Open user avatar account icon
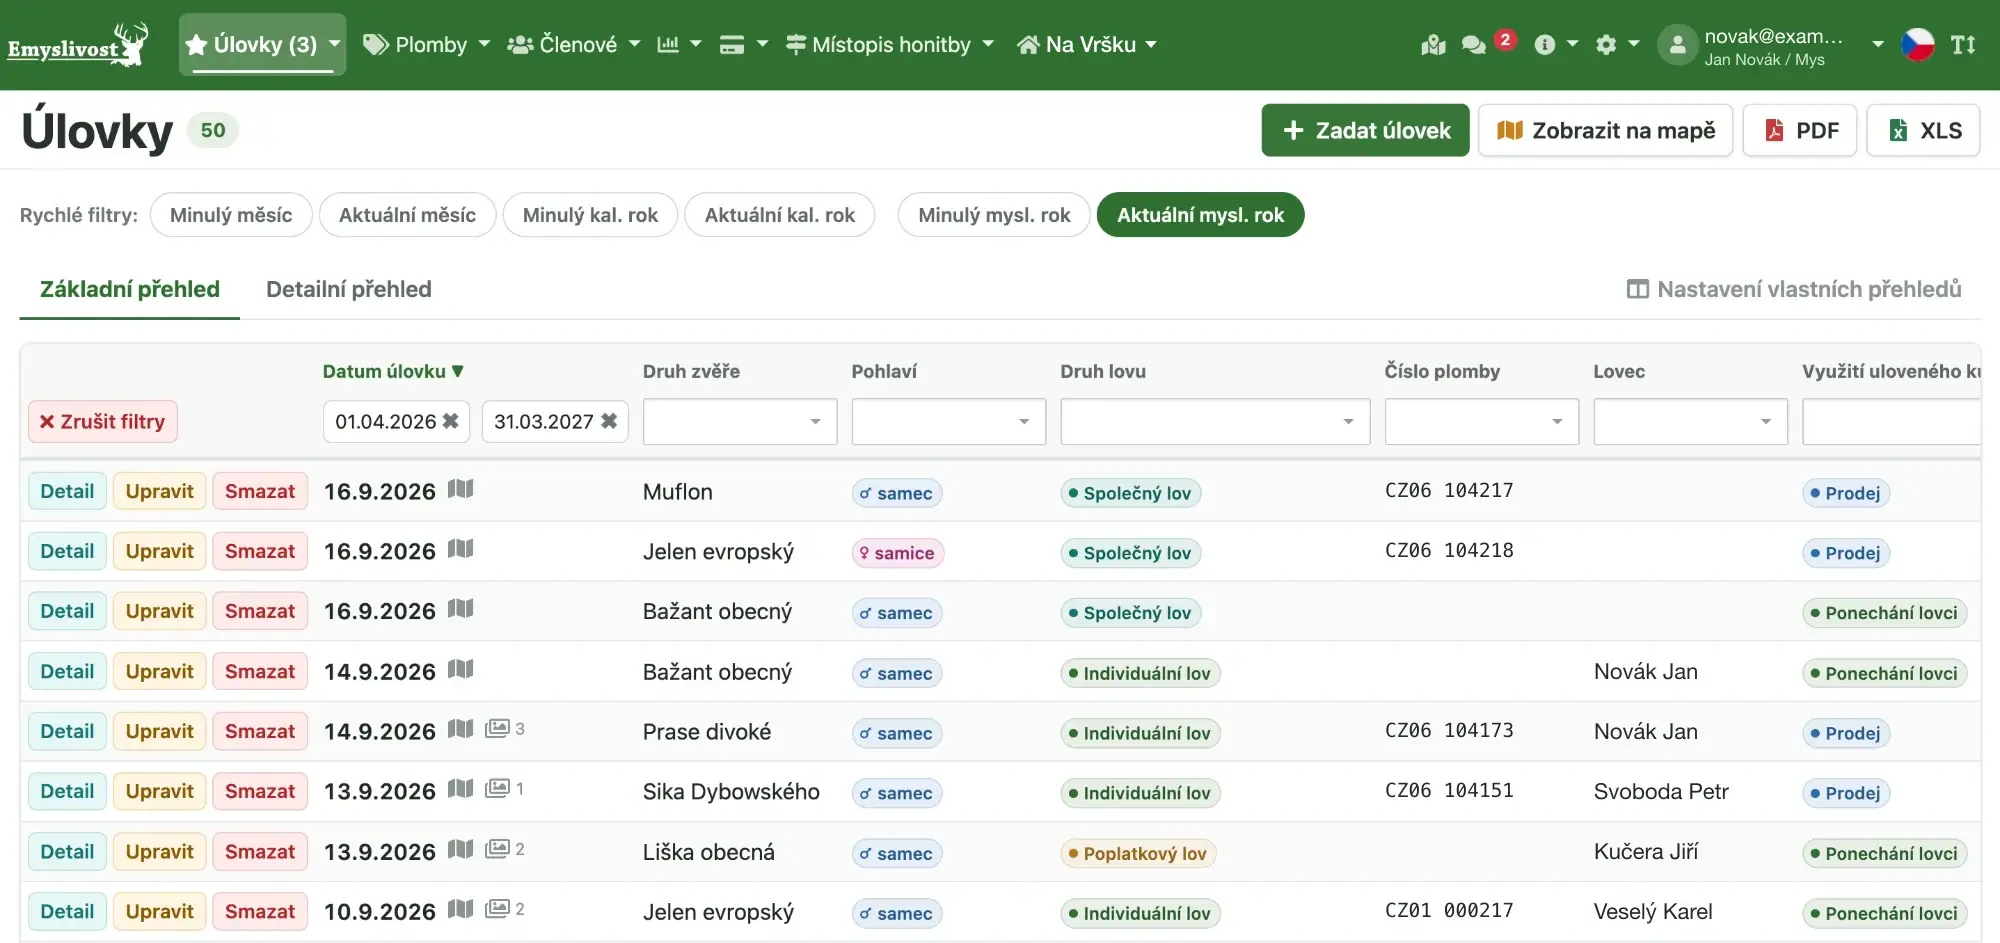This screenshot has width=2000, height=943. tap(1677, 45)
